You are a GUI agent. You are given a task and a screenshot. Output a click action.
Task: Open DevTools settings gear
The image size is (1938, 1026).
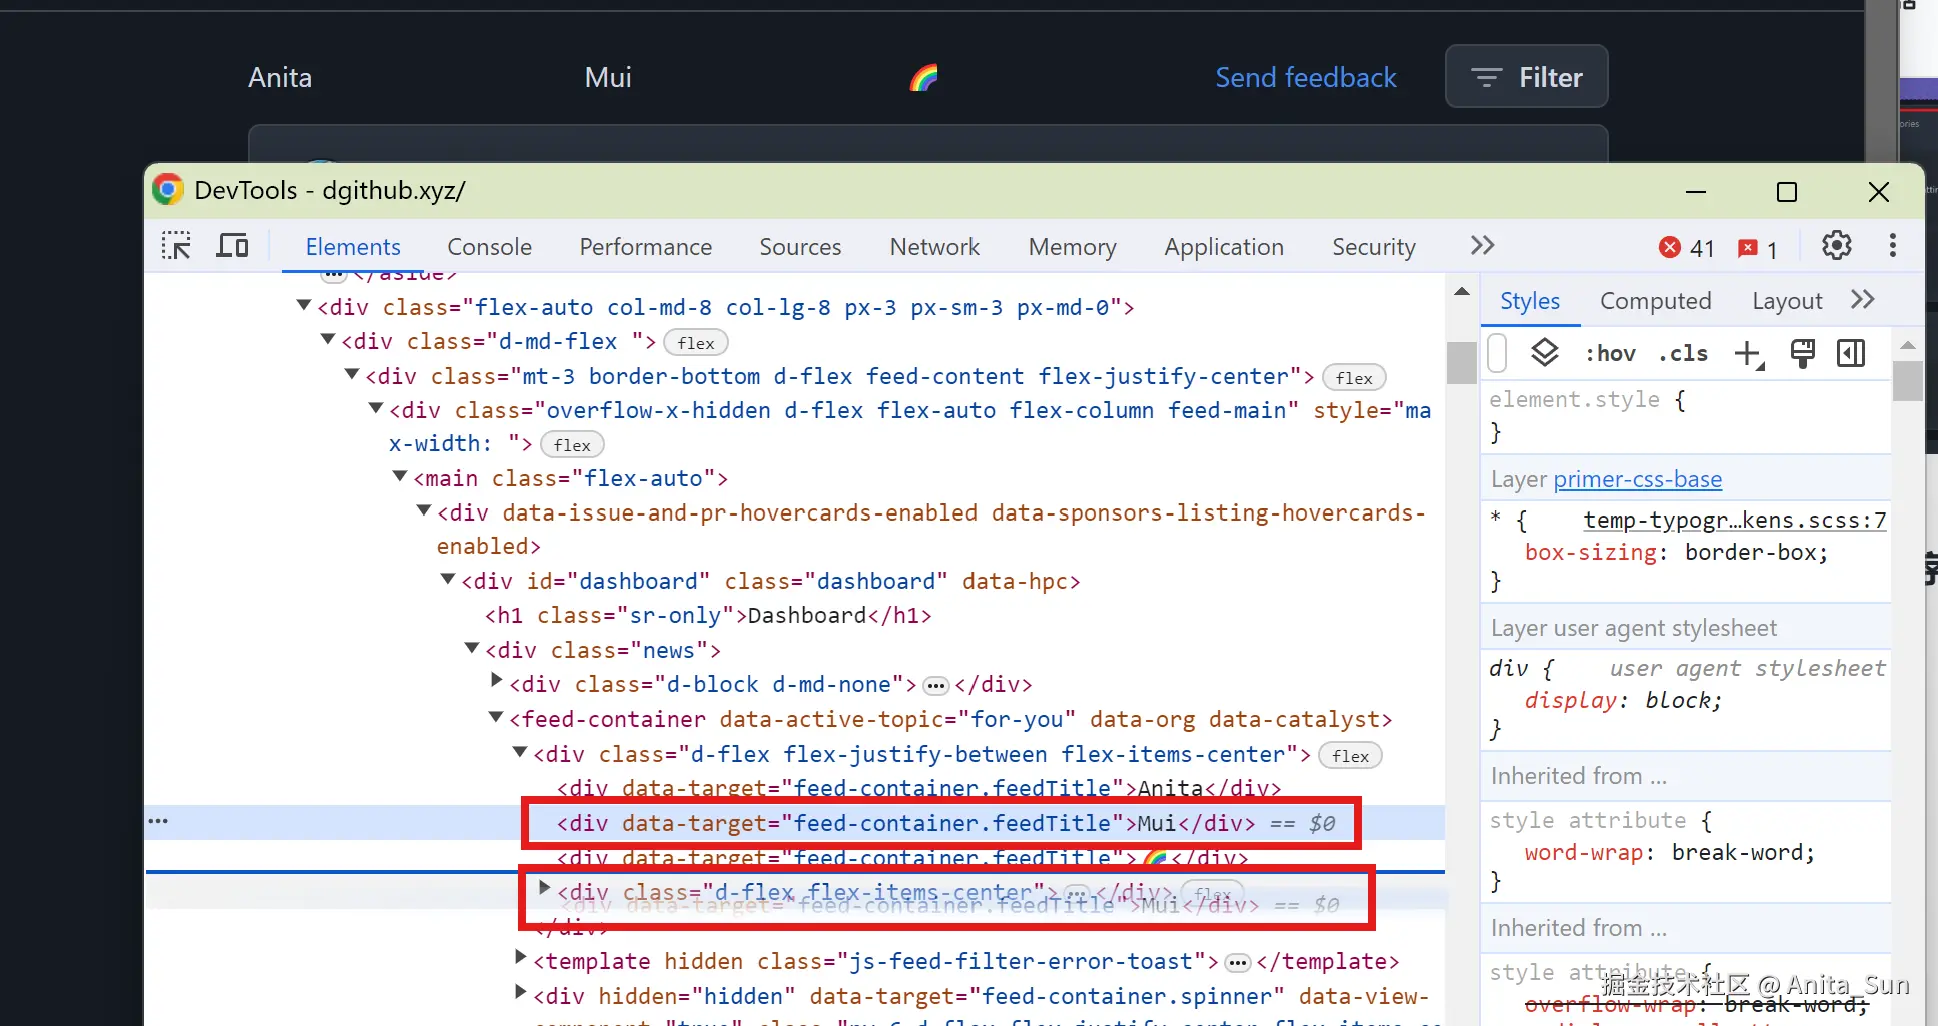point(1836,246)
